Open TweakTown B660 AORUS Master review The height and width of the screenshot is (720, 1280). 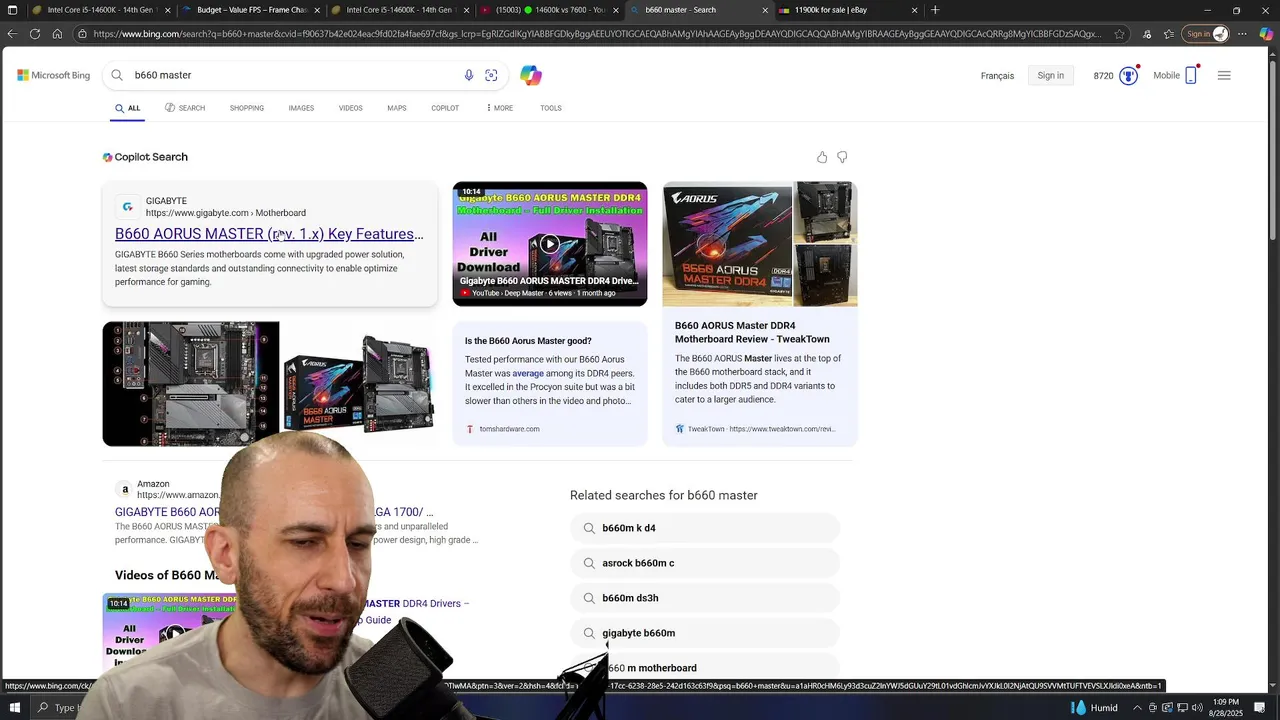coord(752,332)
